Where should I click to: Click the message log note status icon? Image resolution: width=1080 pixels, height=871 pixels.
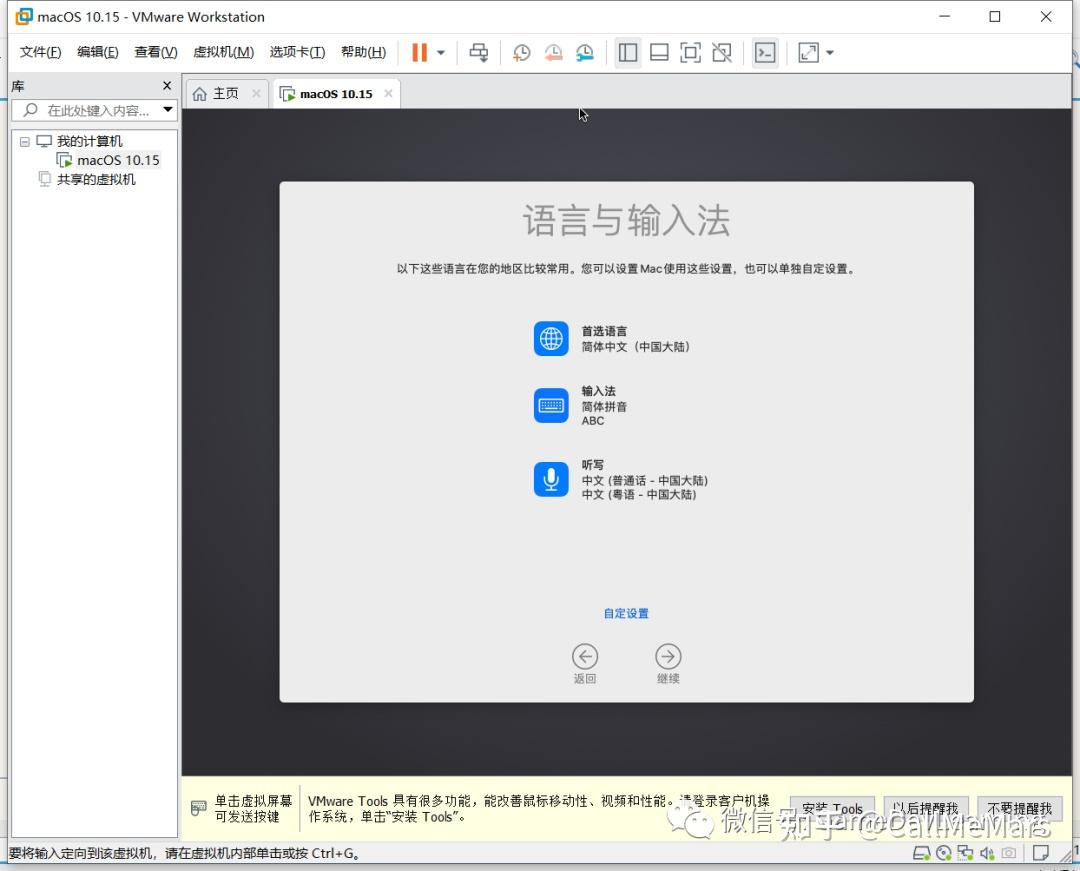point(1041,854)
